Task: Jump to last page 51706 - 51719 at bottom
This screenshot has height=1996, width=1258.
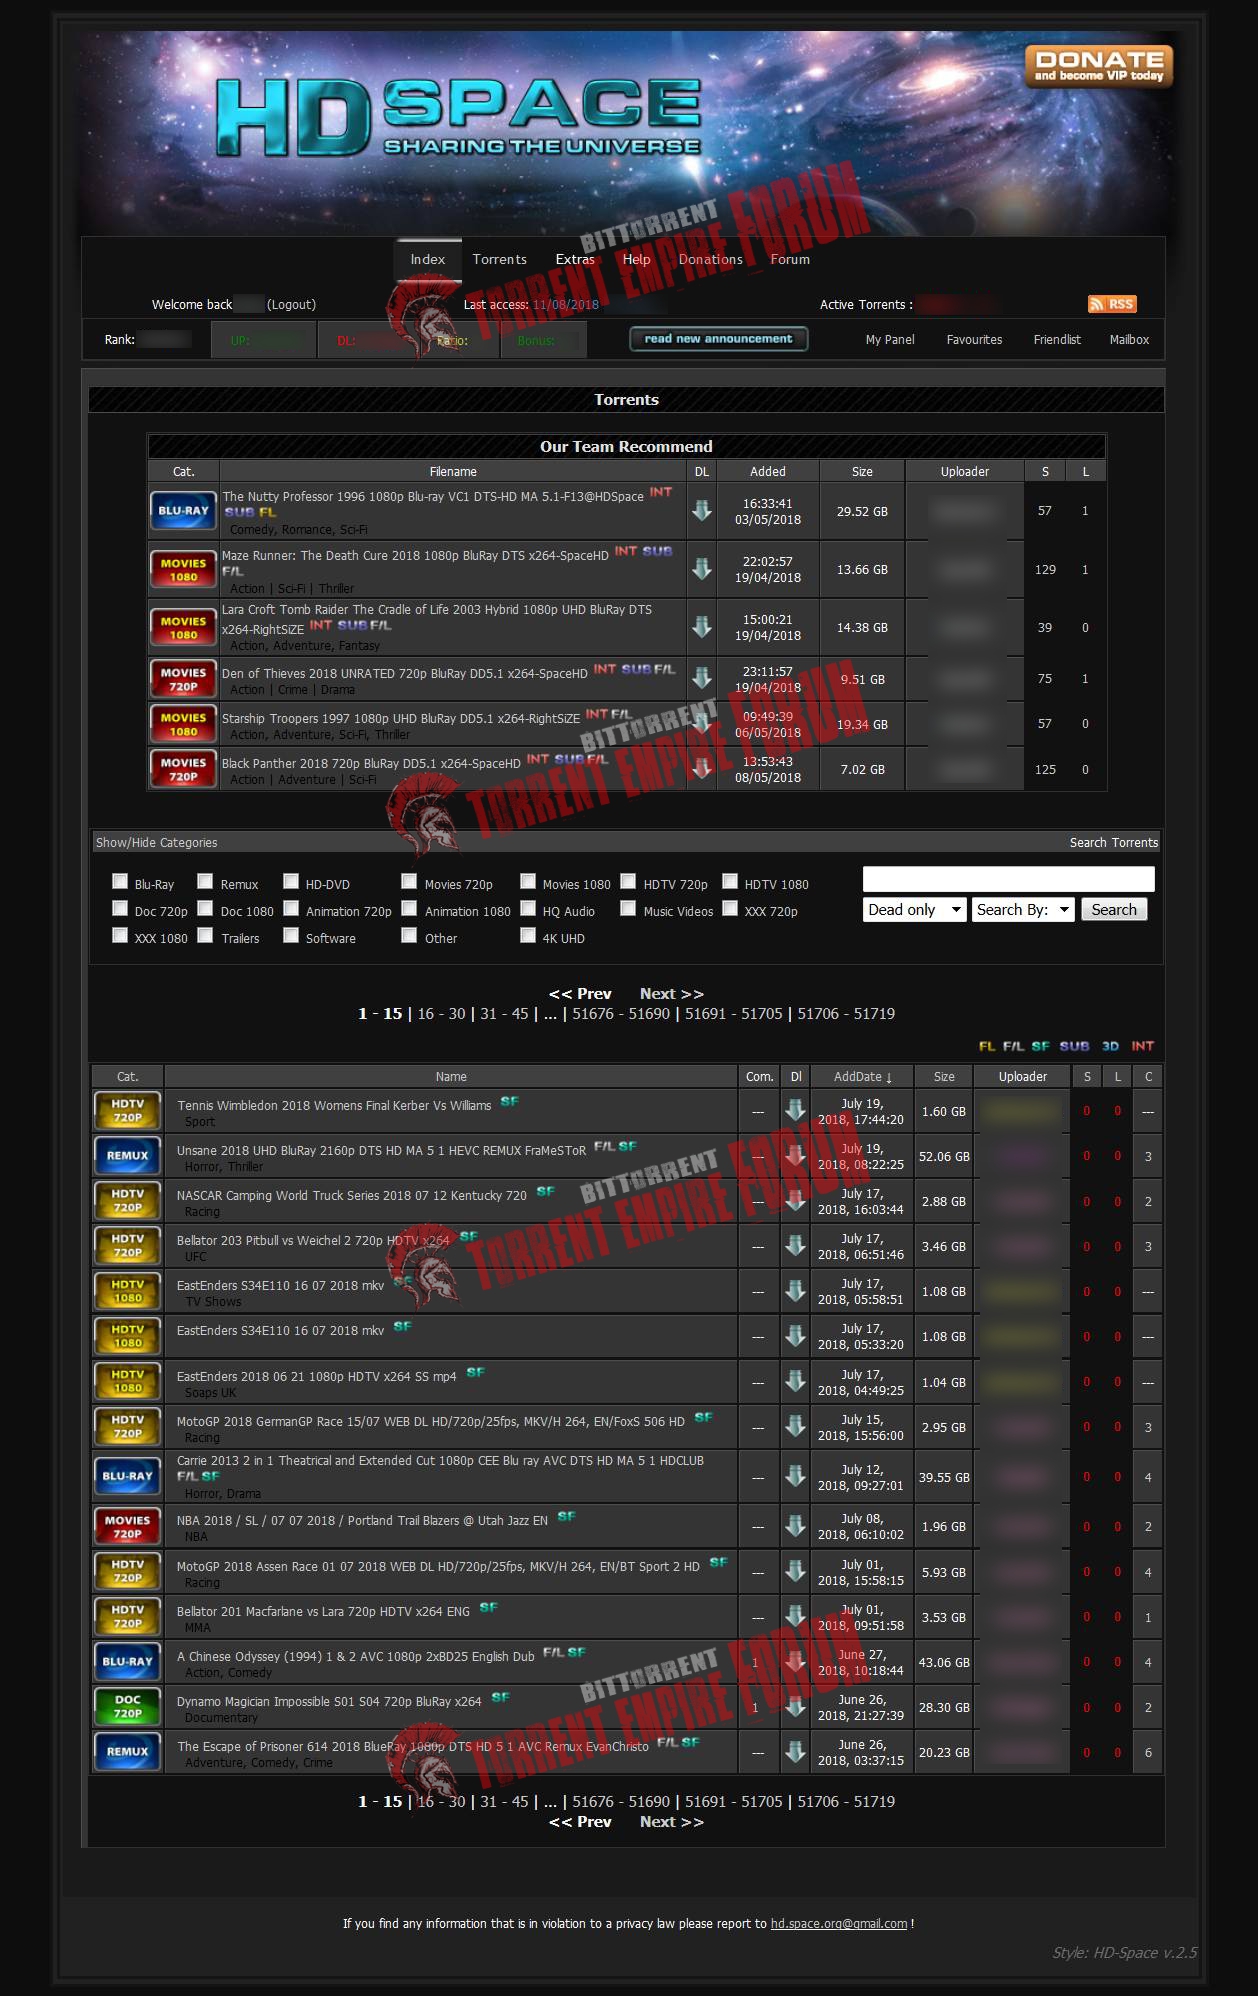Action: coord(846,1801)
